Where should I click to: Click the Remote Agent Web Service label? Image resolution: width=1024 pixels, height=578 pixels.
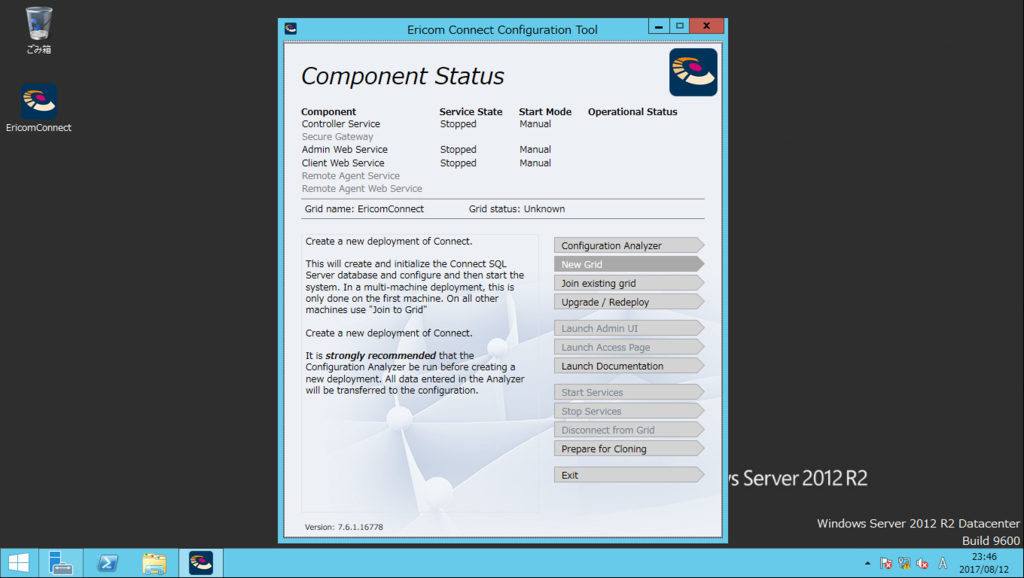coord(362,189)
